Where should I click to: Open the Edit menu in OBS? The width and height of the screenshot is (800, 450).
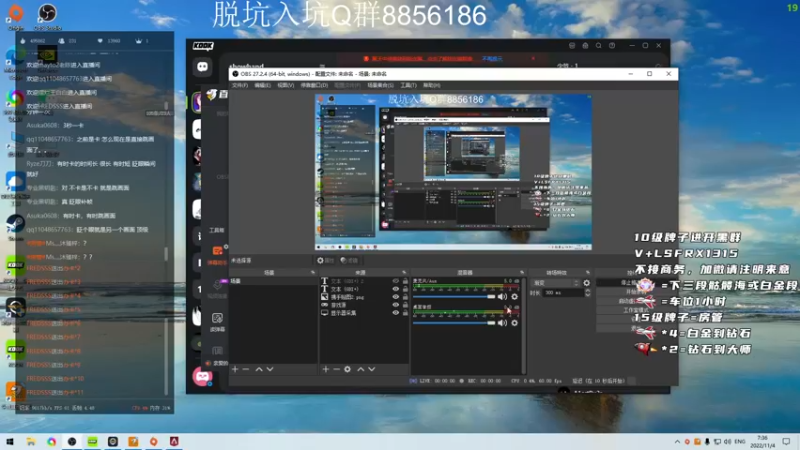pyautogui.click(x=262, y=85)
